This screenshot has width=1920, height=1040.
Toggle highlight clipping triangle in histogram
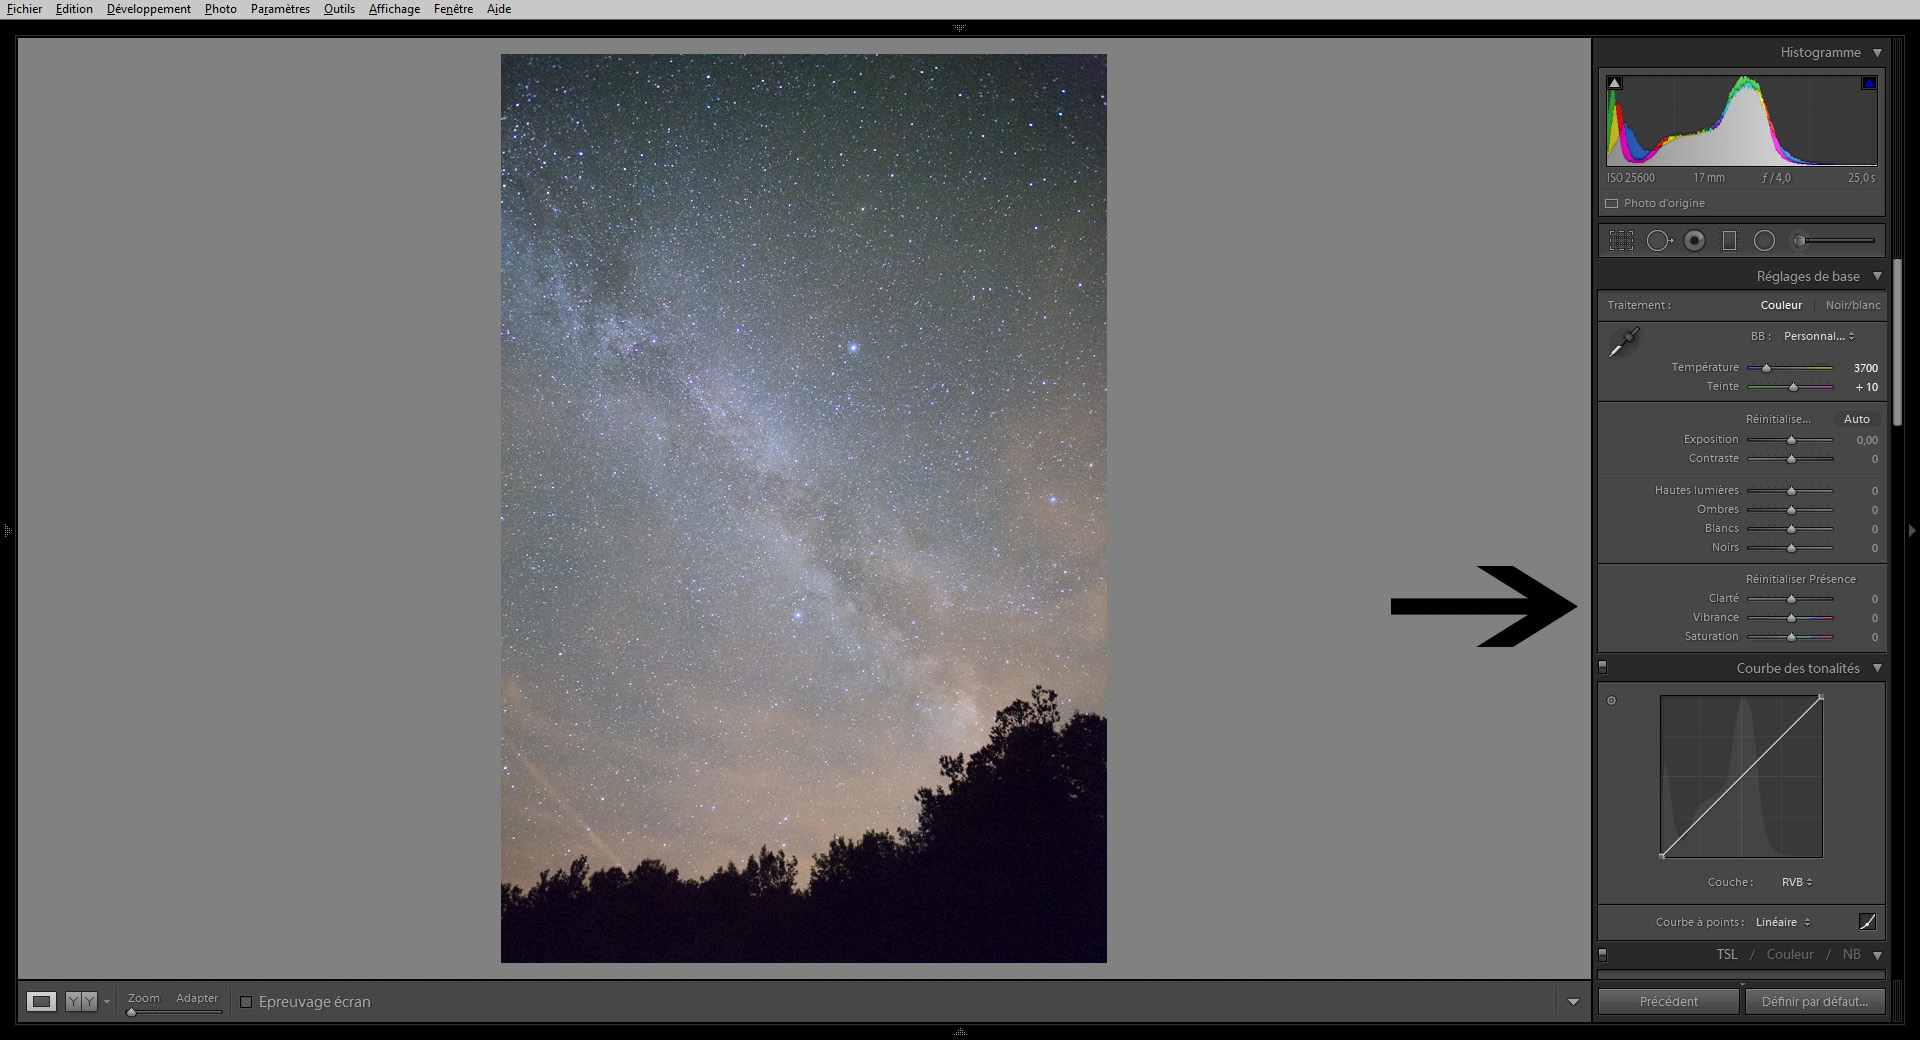(x=1869, y=83)
